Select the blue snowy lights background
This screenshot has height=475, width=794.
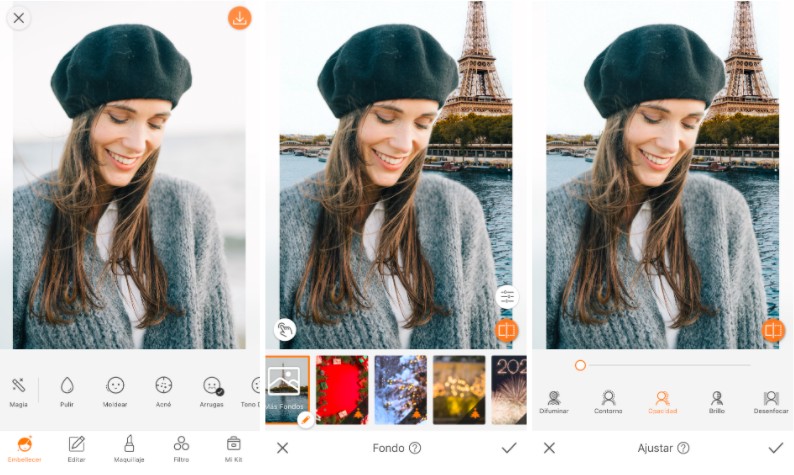point(401,389)
